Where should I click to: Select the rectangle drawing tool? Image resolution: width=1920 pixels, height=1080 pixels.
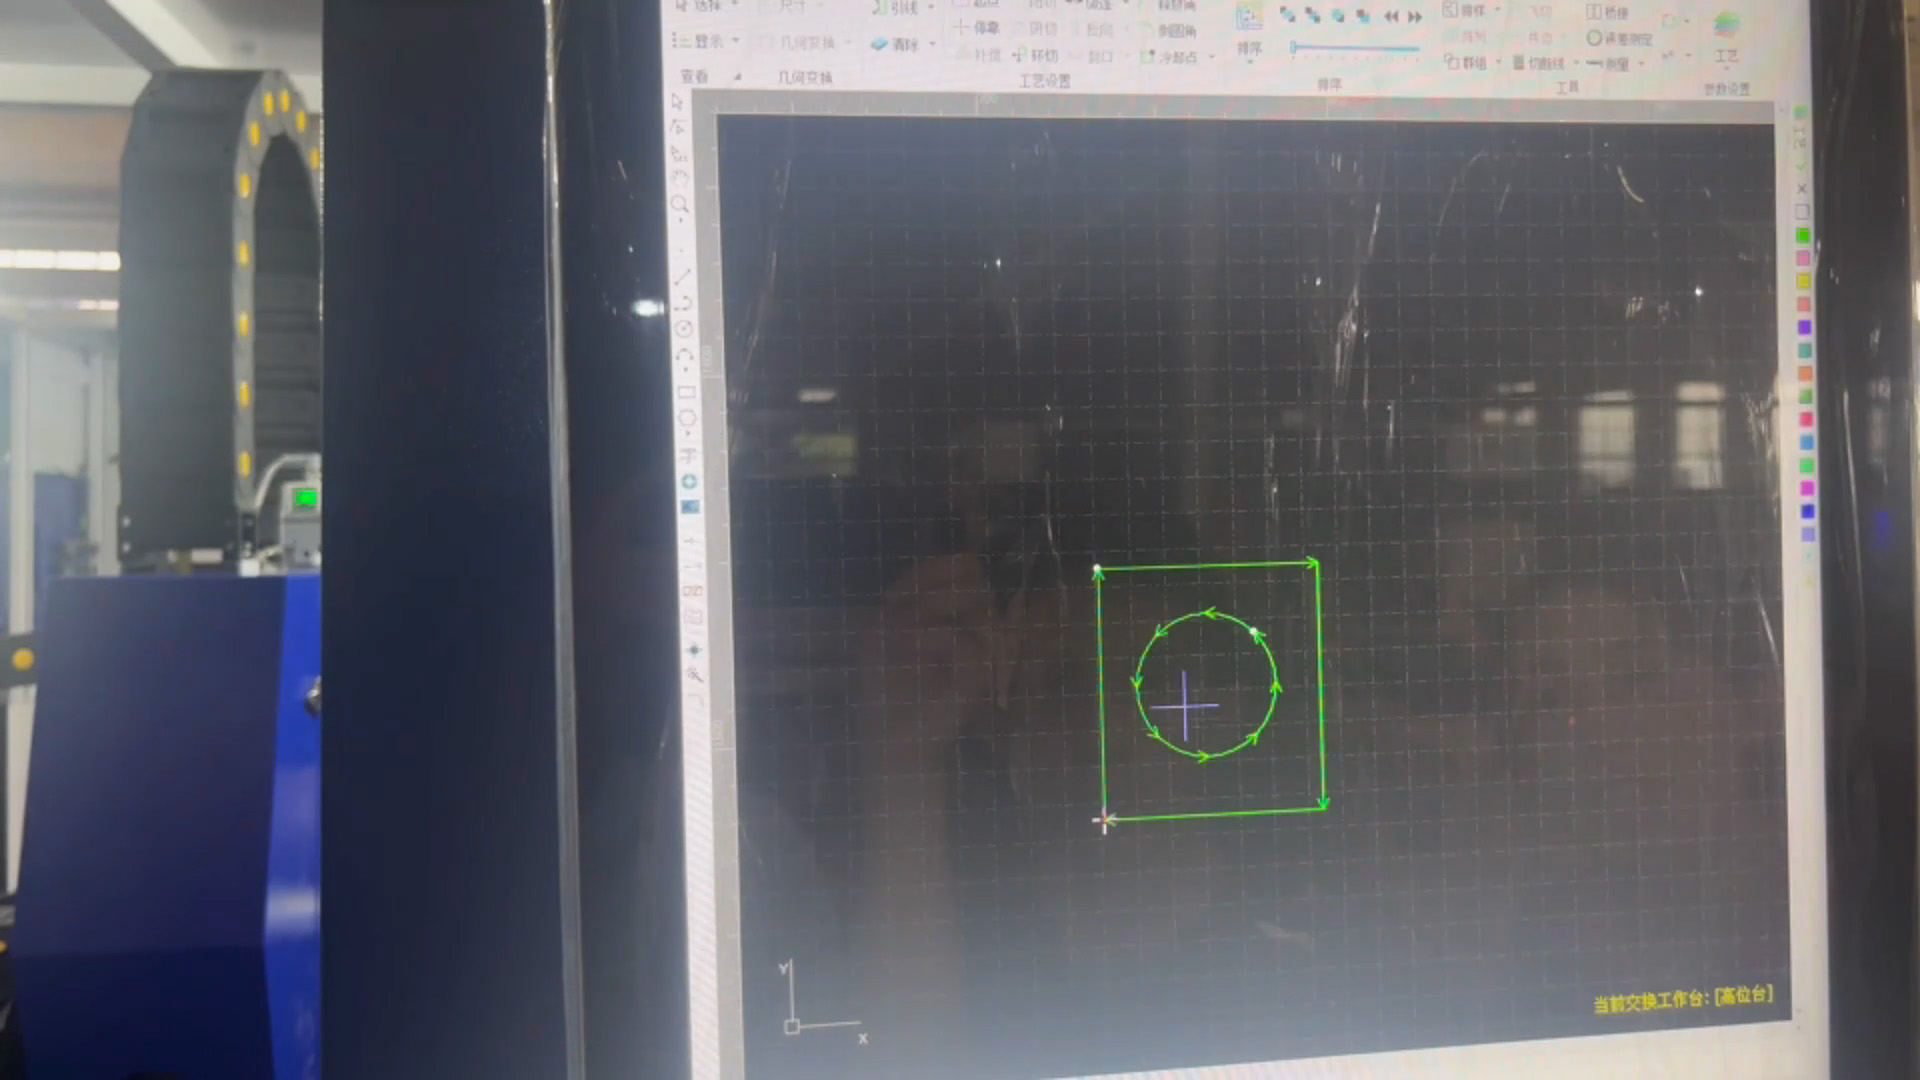(686, 392)
